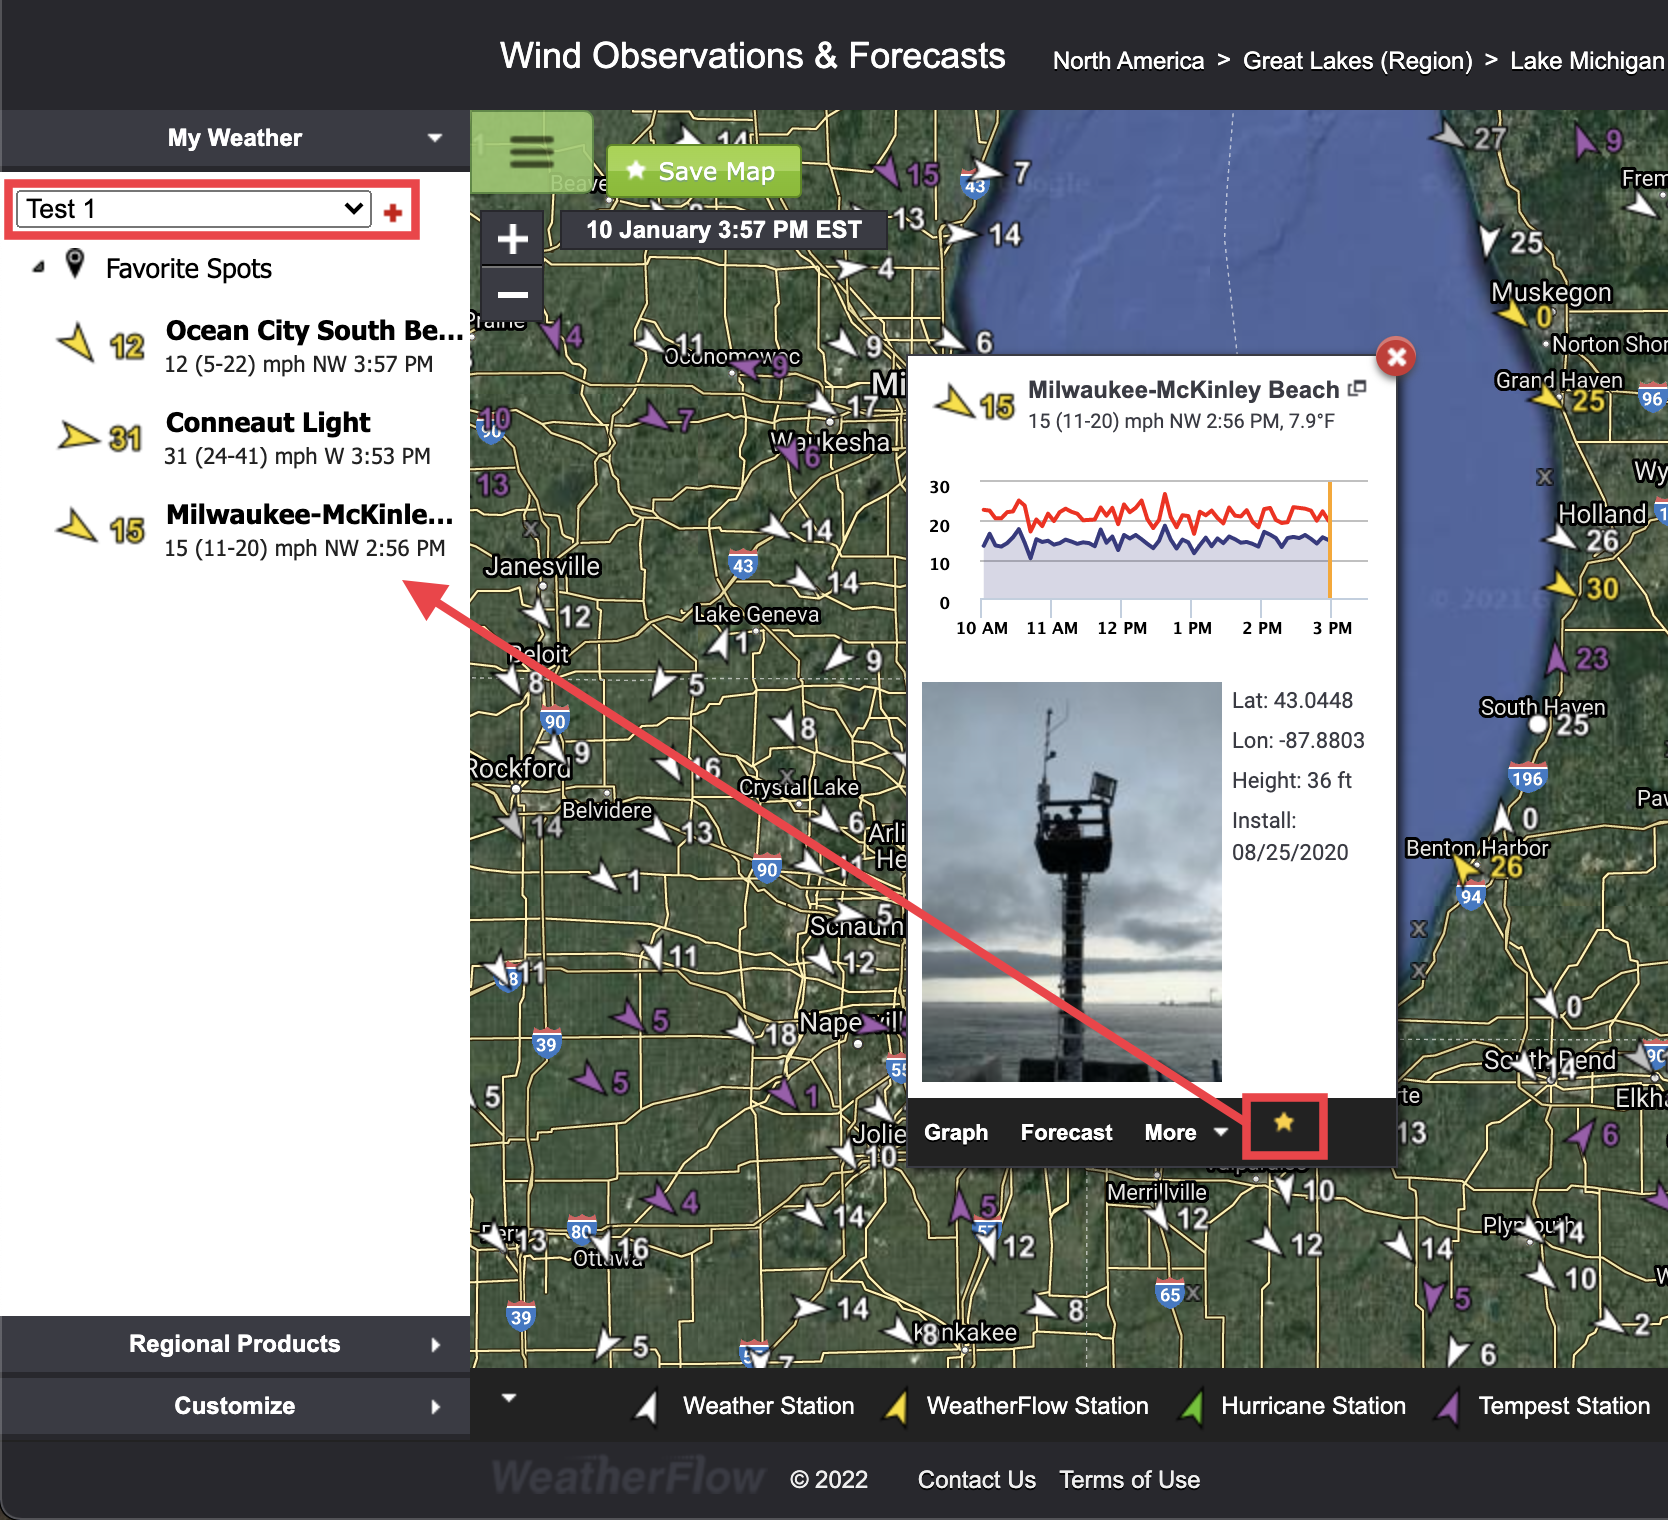
Task: Open the Contact Us link
Action: click(x=976, y=1480)
